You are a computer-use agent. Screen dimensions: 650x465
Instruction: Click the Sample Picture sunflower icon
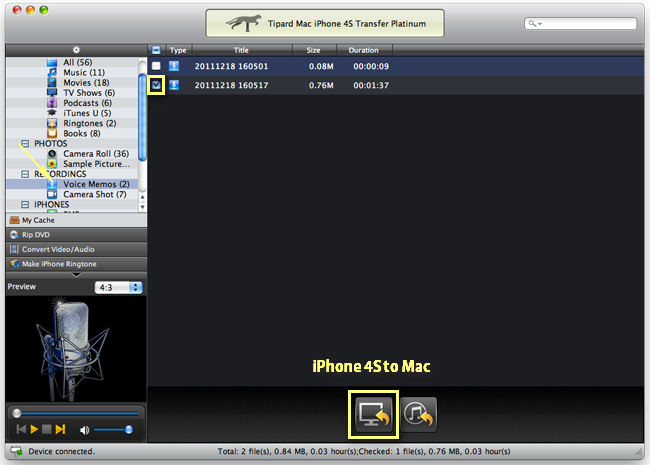[x=52, y=164]
